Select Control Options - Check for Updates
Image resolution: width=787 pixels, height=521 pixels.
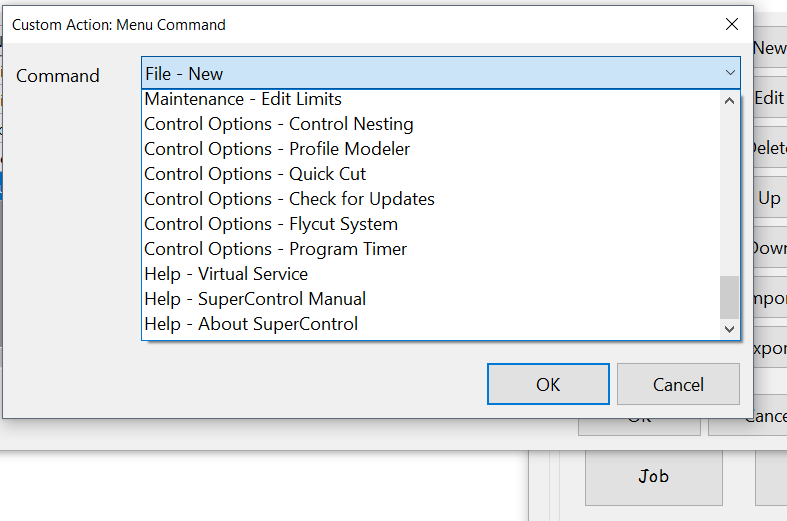tap(431, 199)
